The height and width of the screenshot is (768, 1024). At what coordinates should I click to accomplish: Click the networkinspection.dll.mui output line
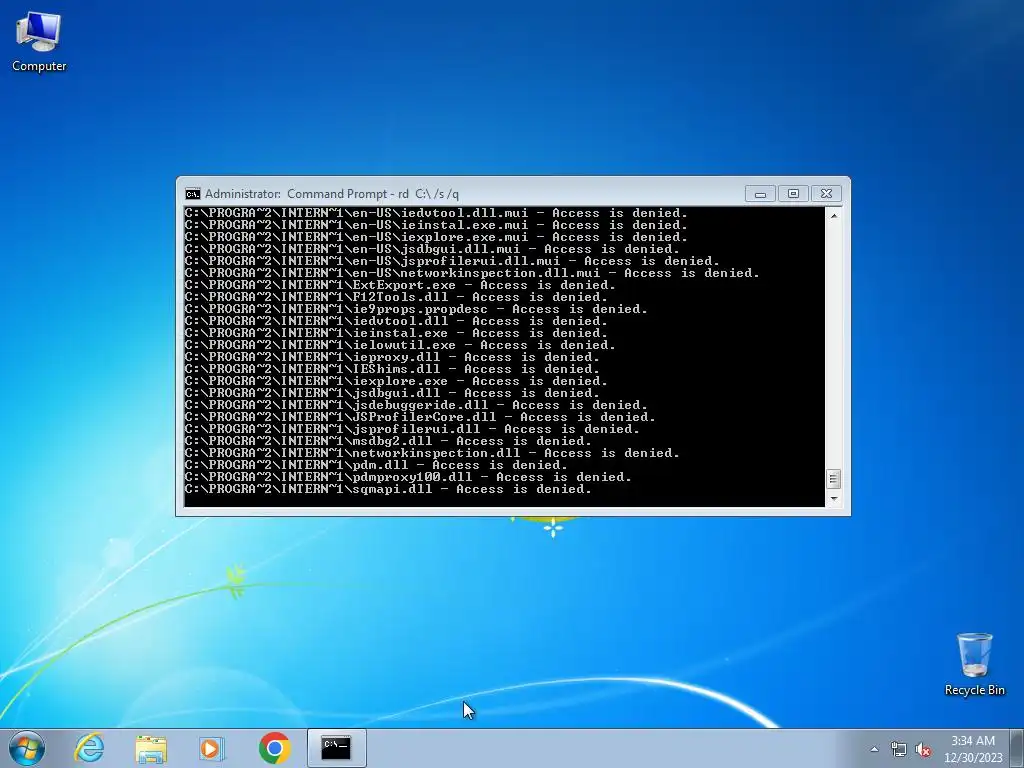pyautogui.click(x=472, y=273)
